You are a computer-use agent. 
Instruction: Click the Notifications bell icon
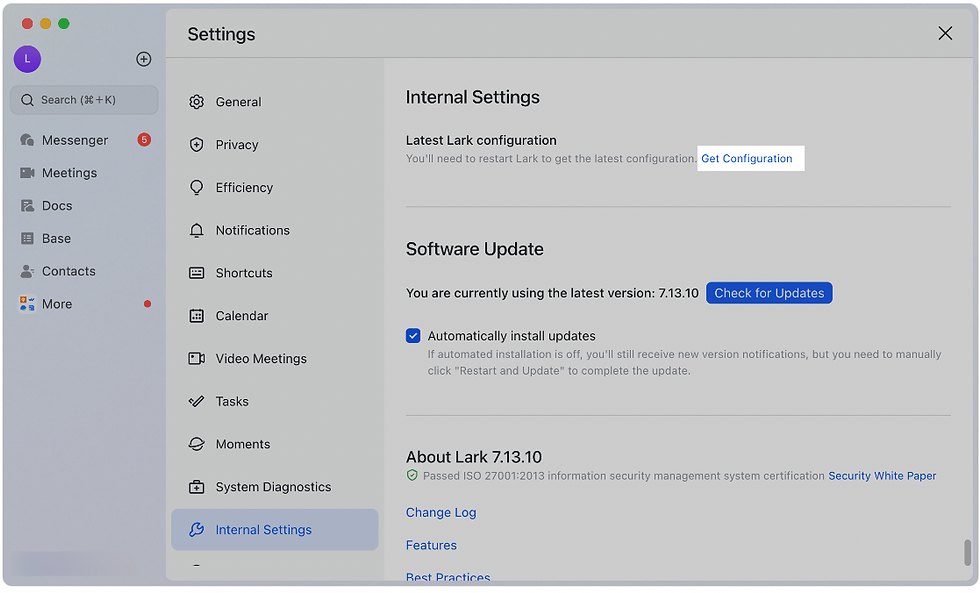[196, 230]
